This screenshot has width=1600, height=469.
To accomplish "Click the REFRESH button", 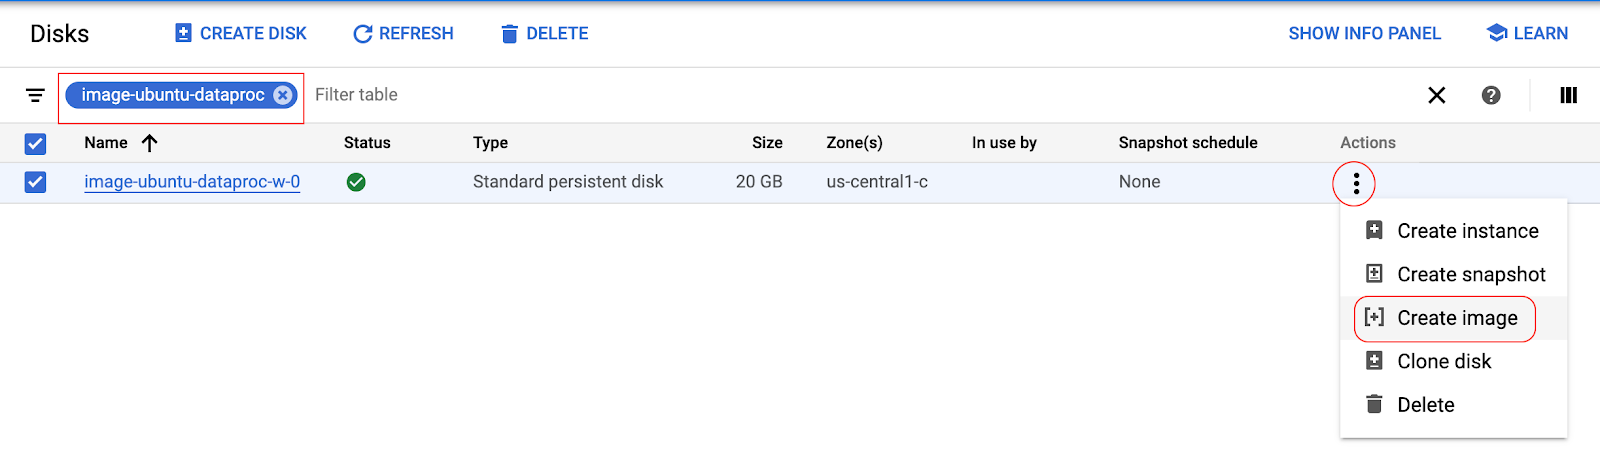I will (403, 34).
